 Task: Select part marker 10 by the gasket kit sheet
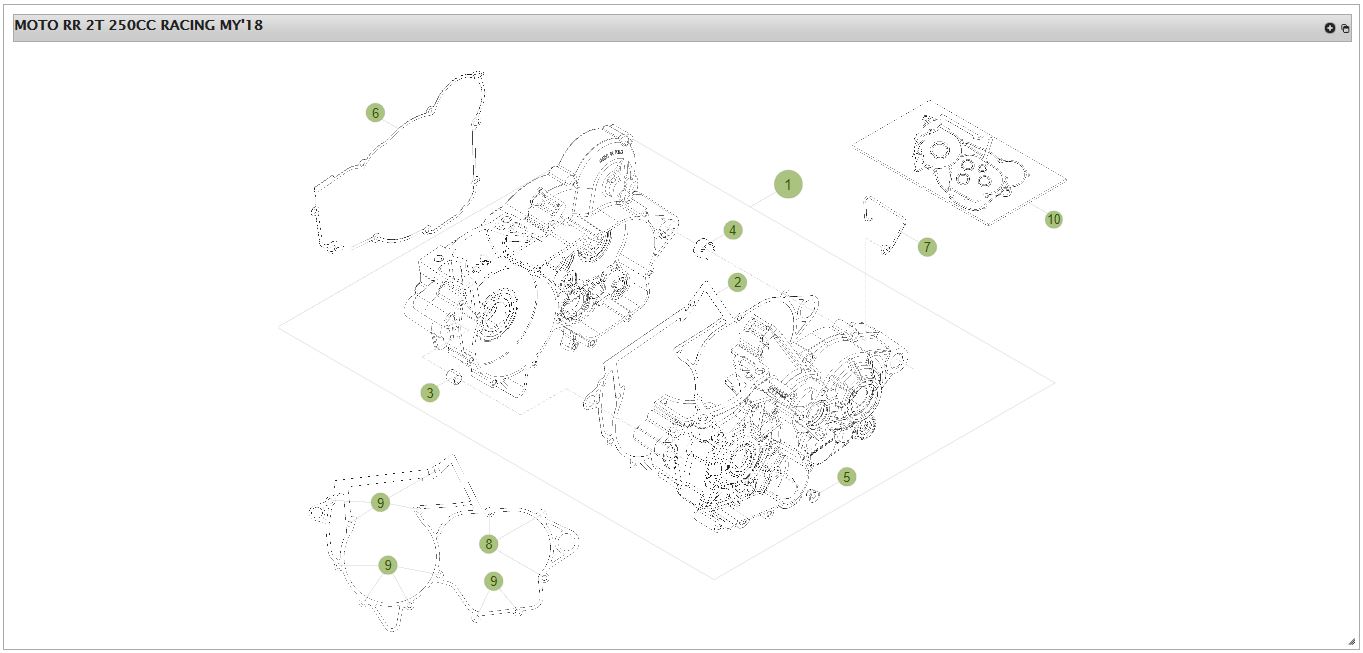(1053, 219)
